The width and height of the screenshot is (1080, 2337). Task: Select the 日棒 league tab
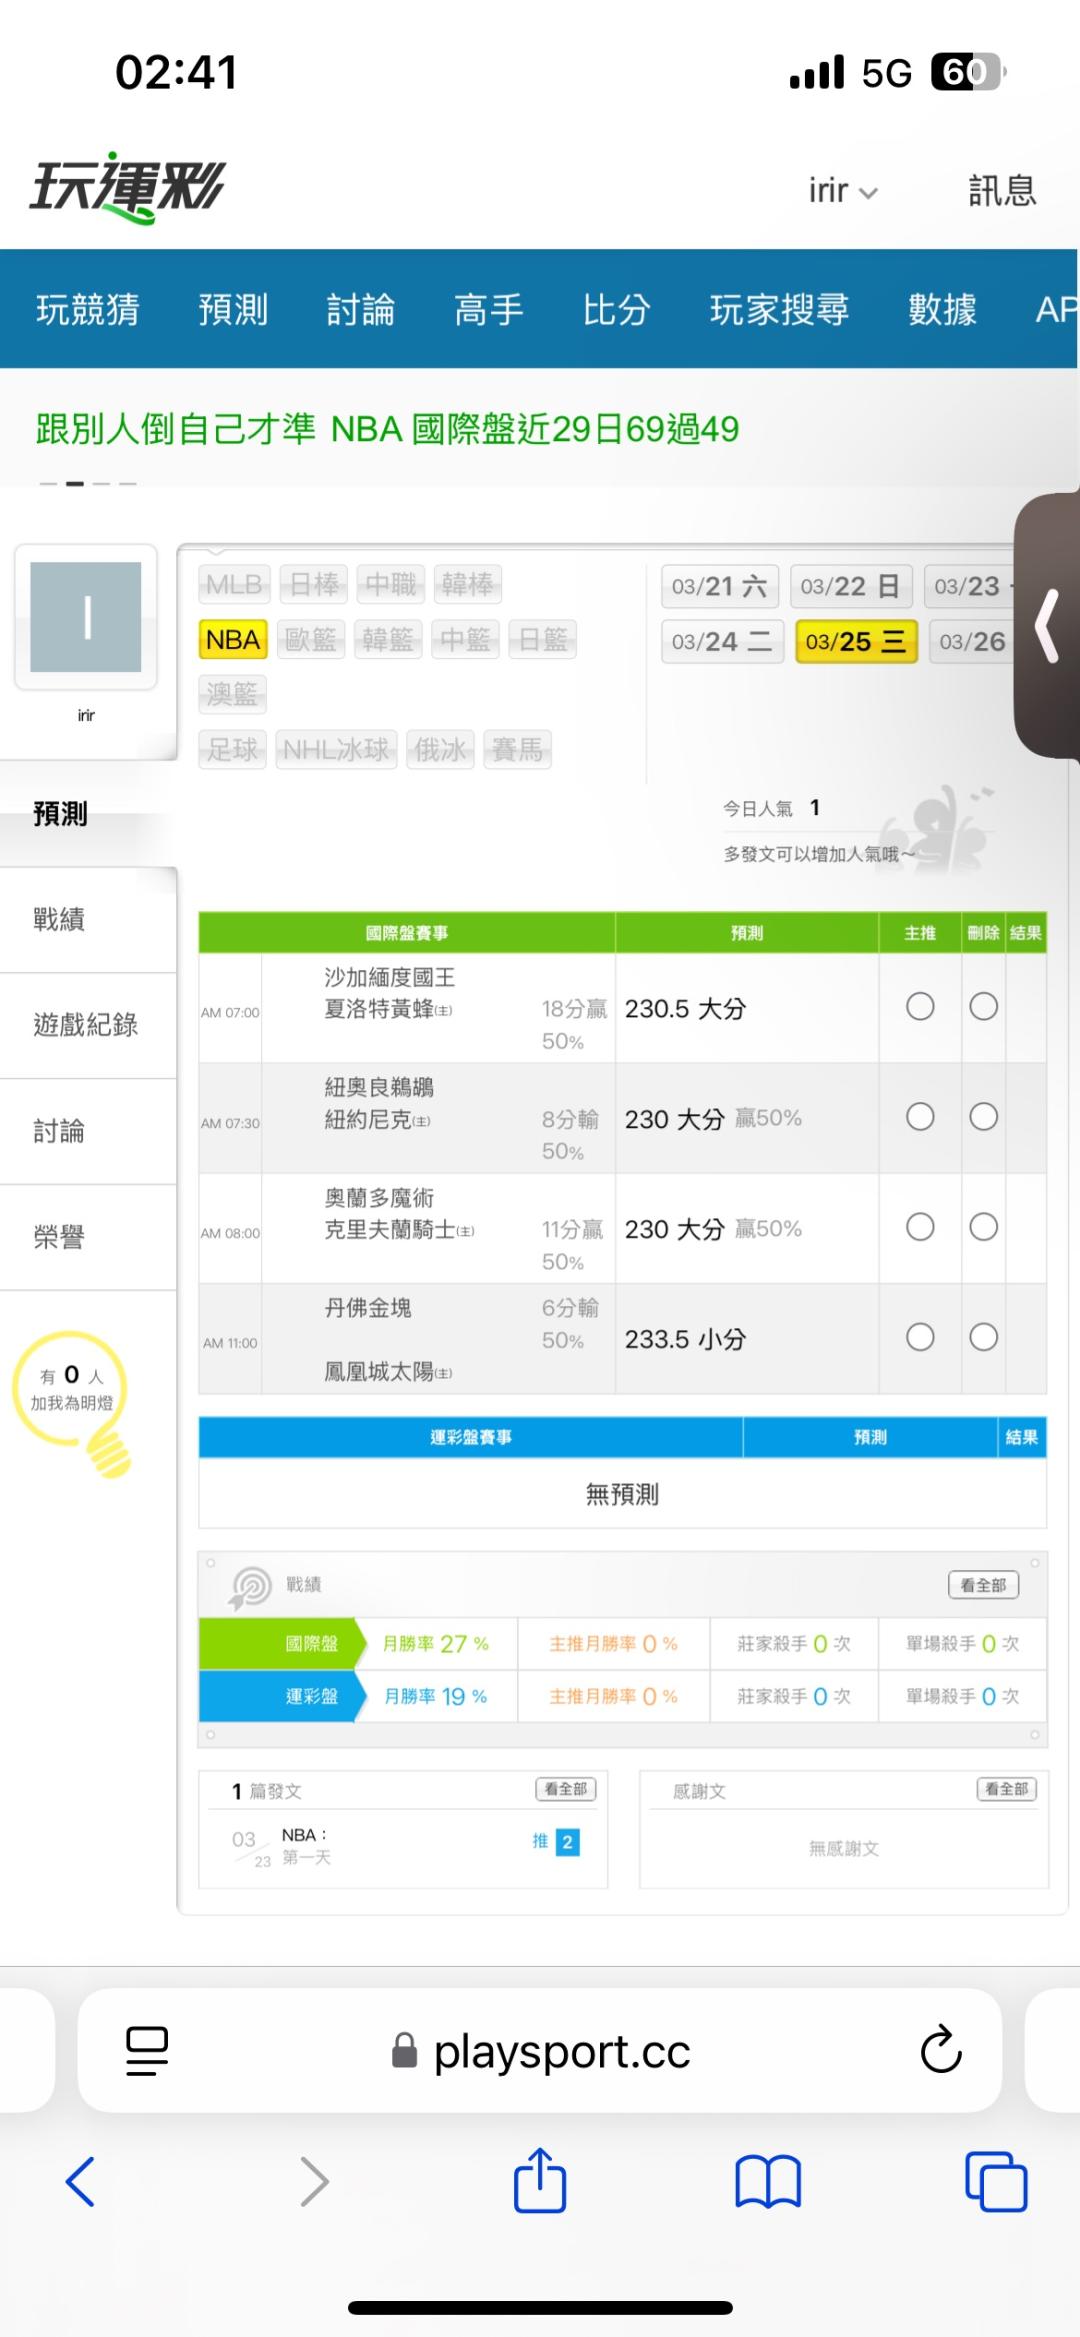point(314,584)
